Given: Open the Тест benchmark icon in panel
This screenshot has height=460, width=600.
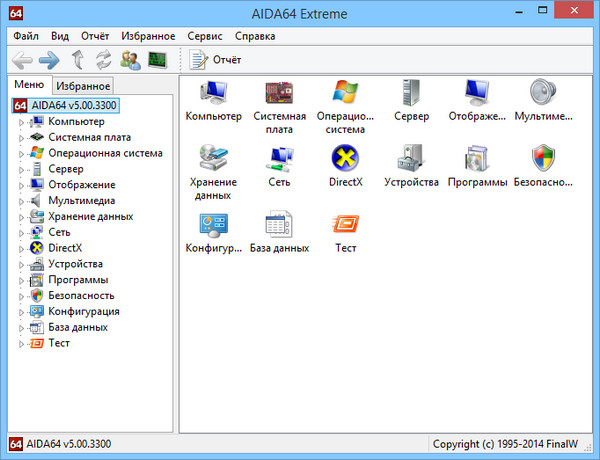Looking at the screenshot, I should click(346, 225).
